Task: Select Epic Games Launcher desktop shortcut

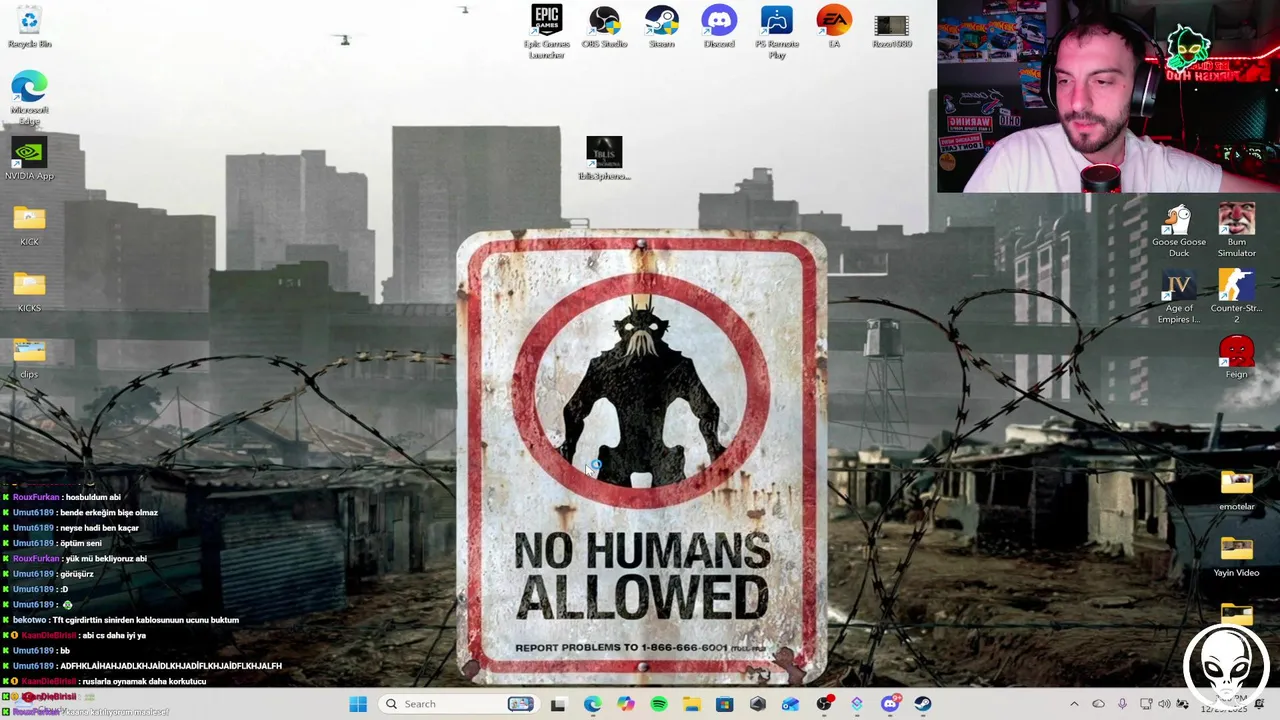Action: (547, 31)
